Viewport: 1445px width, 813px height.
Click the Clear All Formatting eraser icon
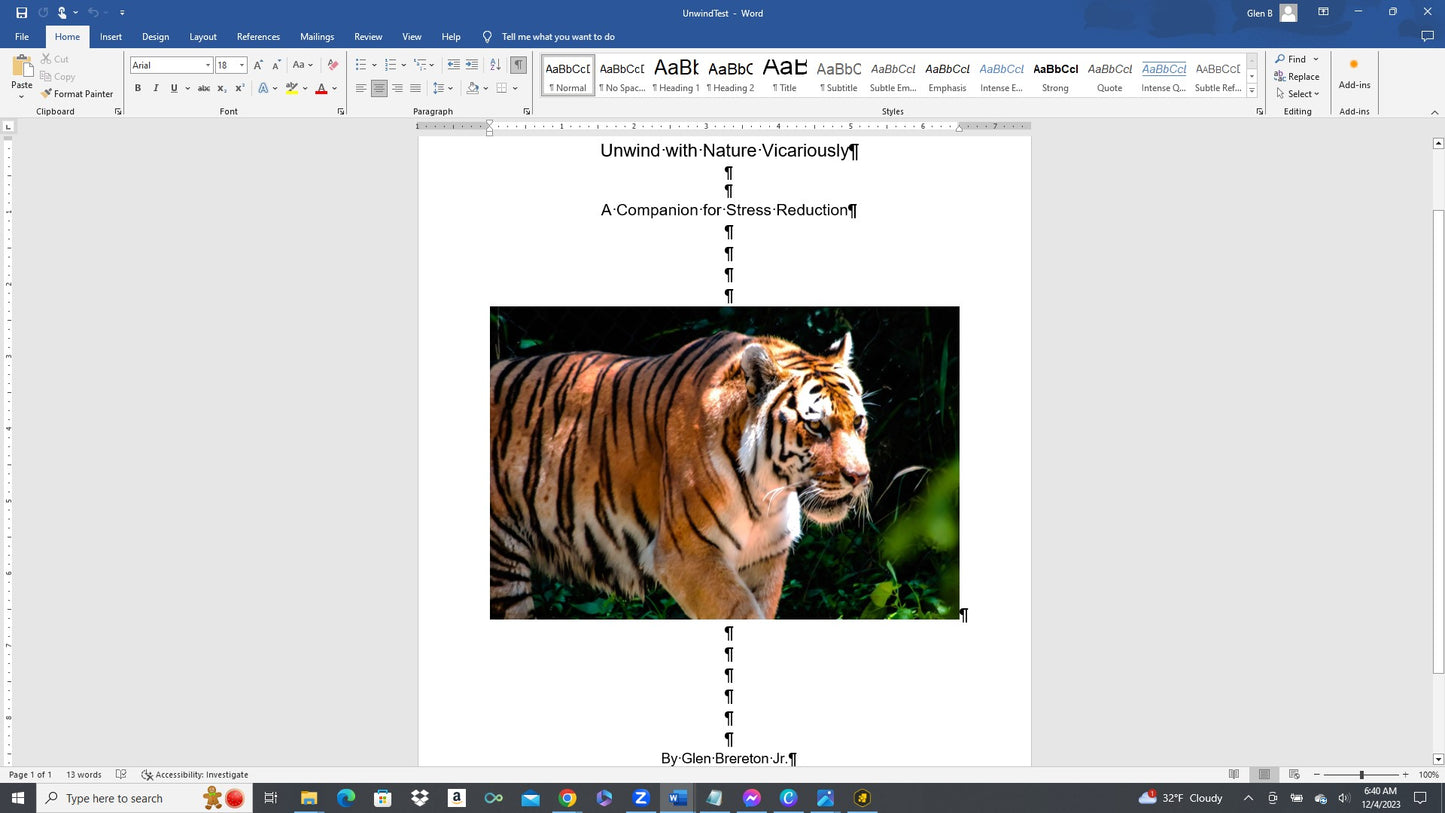(x=333, y=65)
